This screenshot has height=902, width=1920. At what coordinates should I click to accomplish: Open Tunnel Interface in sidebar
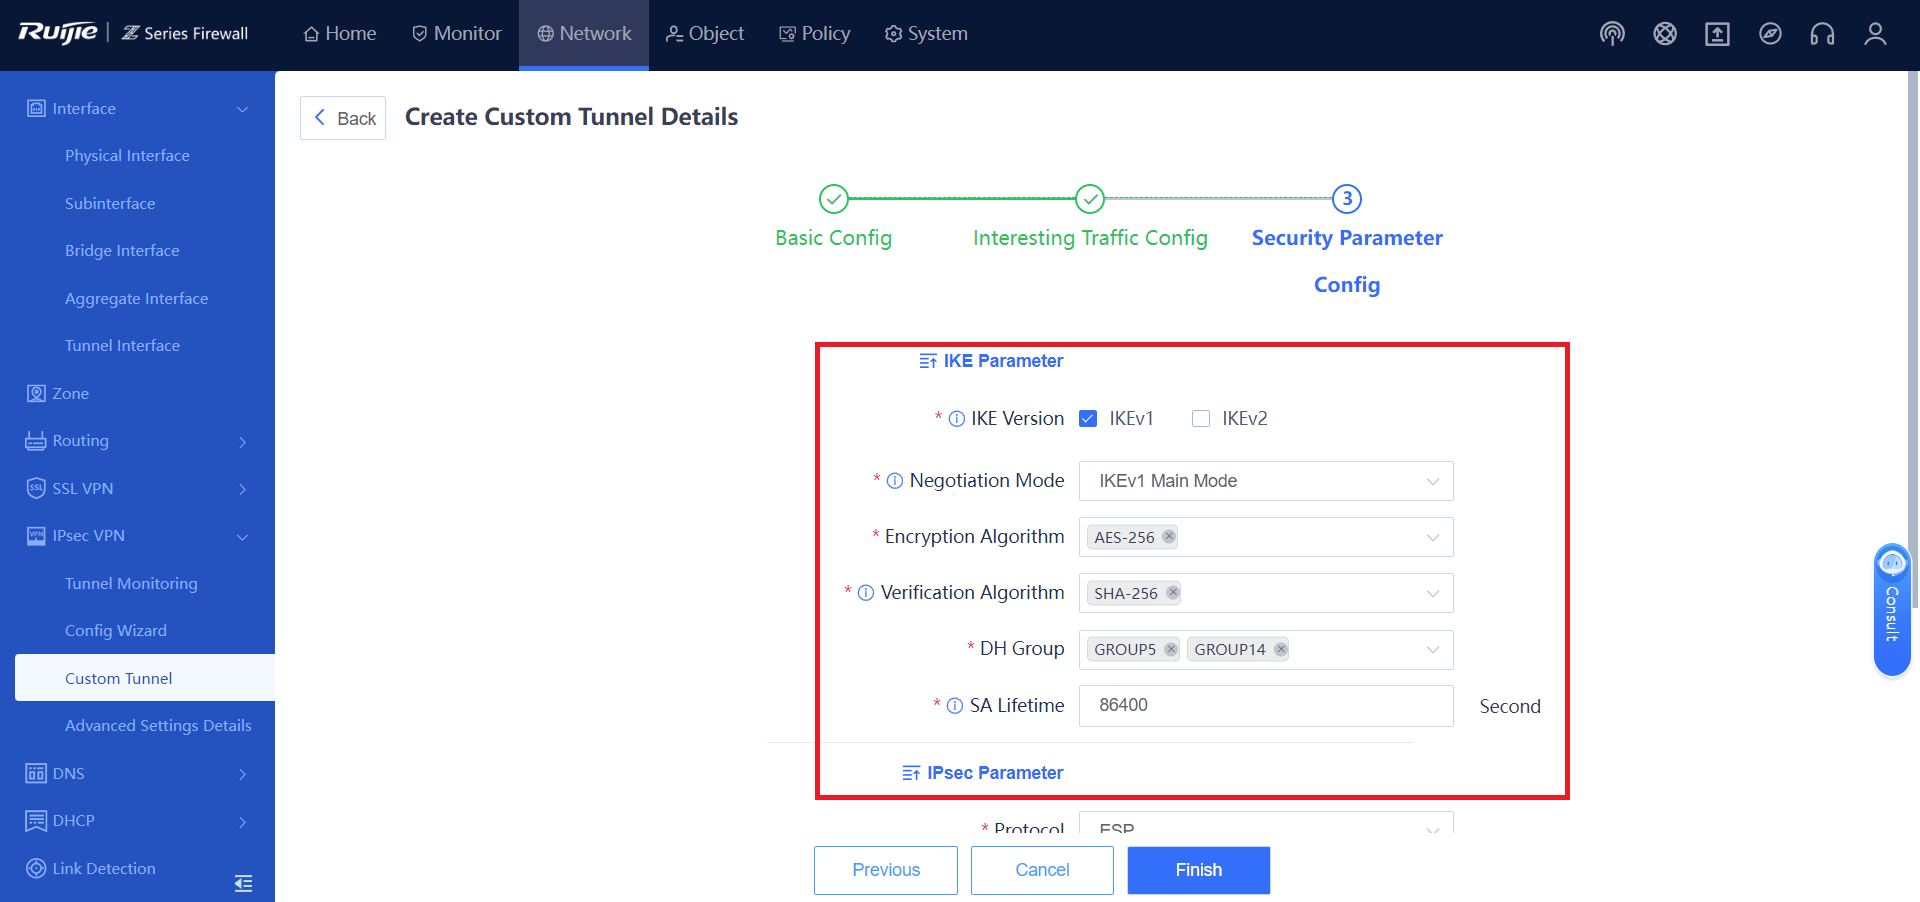pos(122,346)
